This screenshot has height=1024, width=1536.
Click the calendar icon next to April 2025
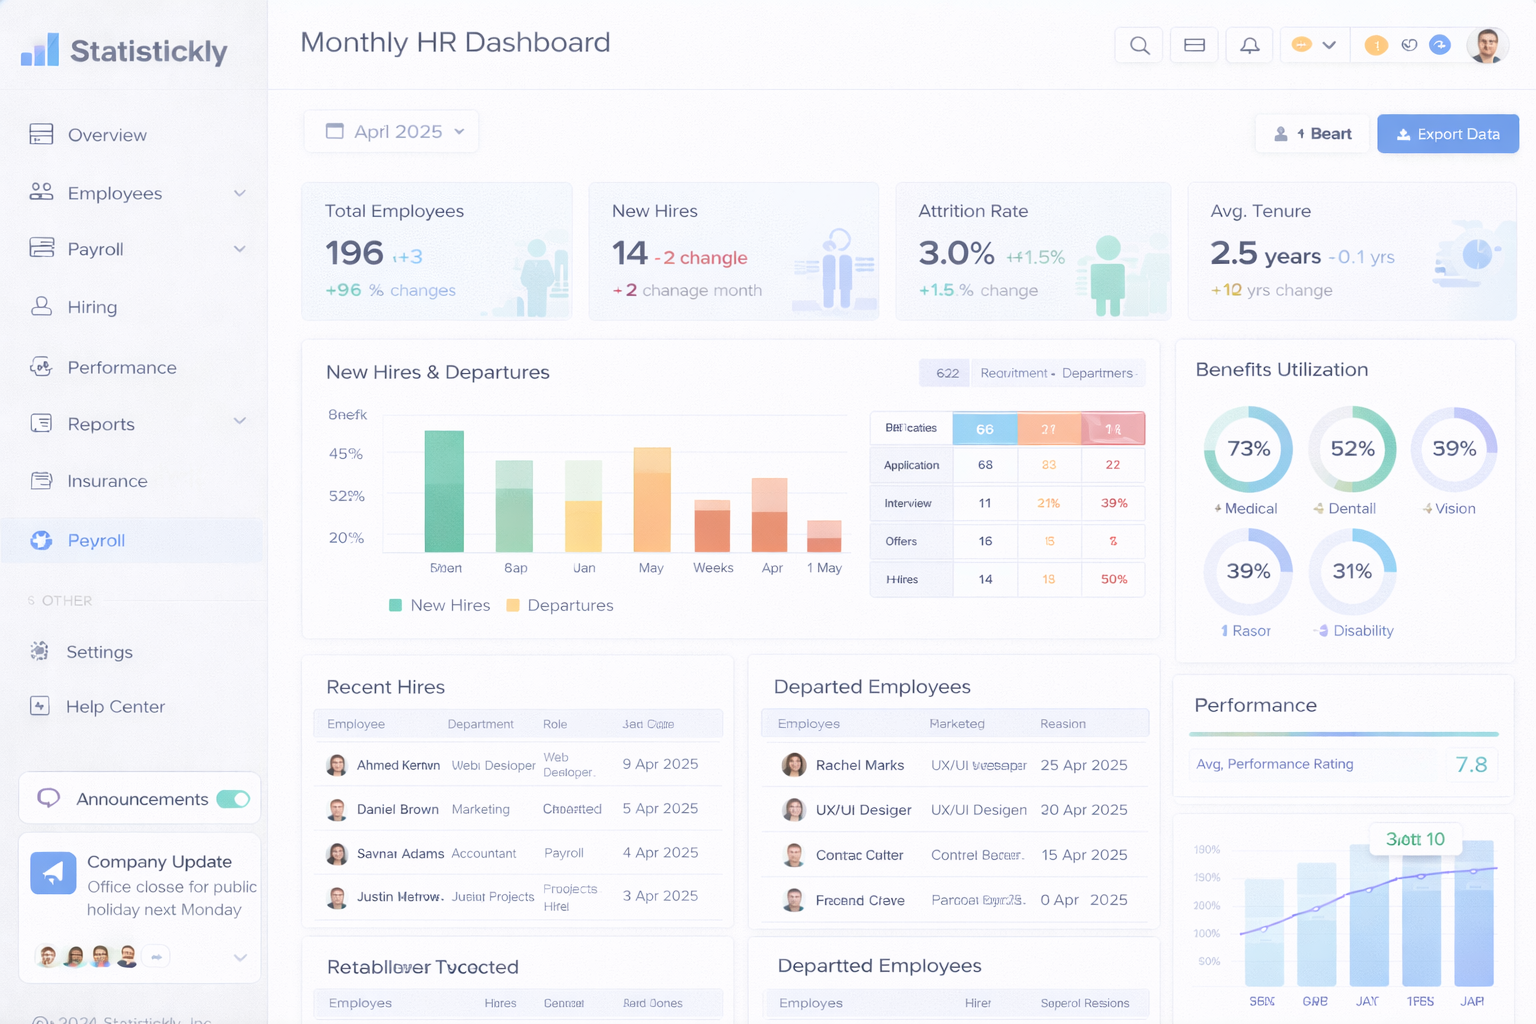[x=334, y=131]
